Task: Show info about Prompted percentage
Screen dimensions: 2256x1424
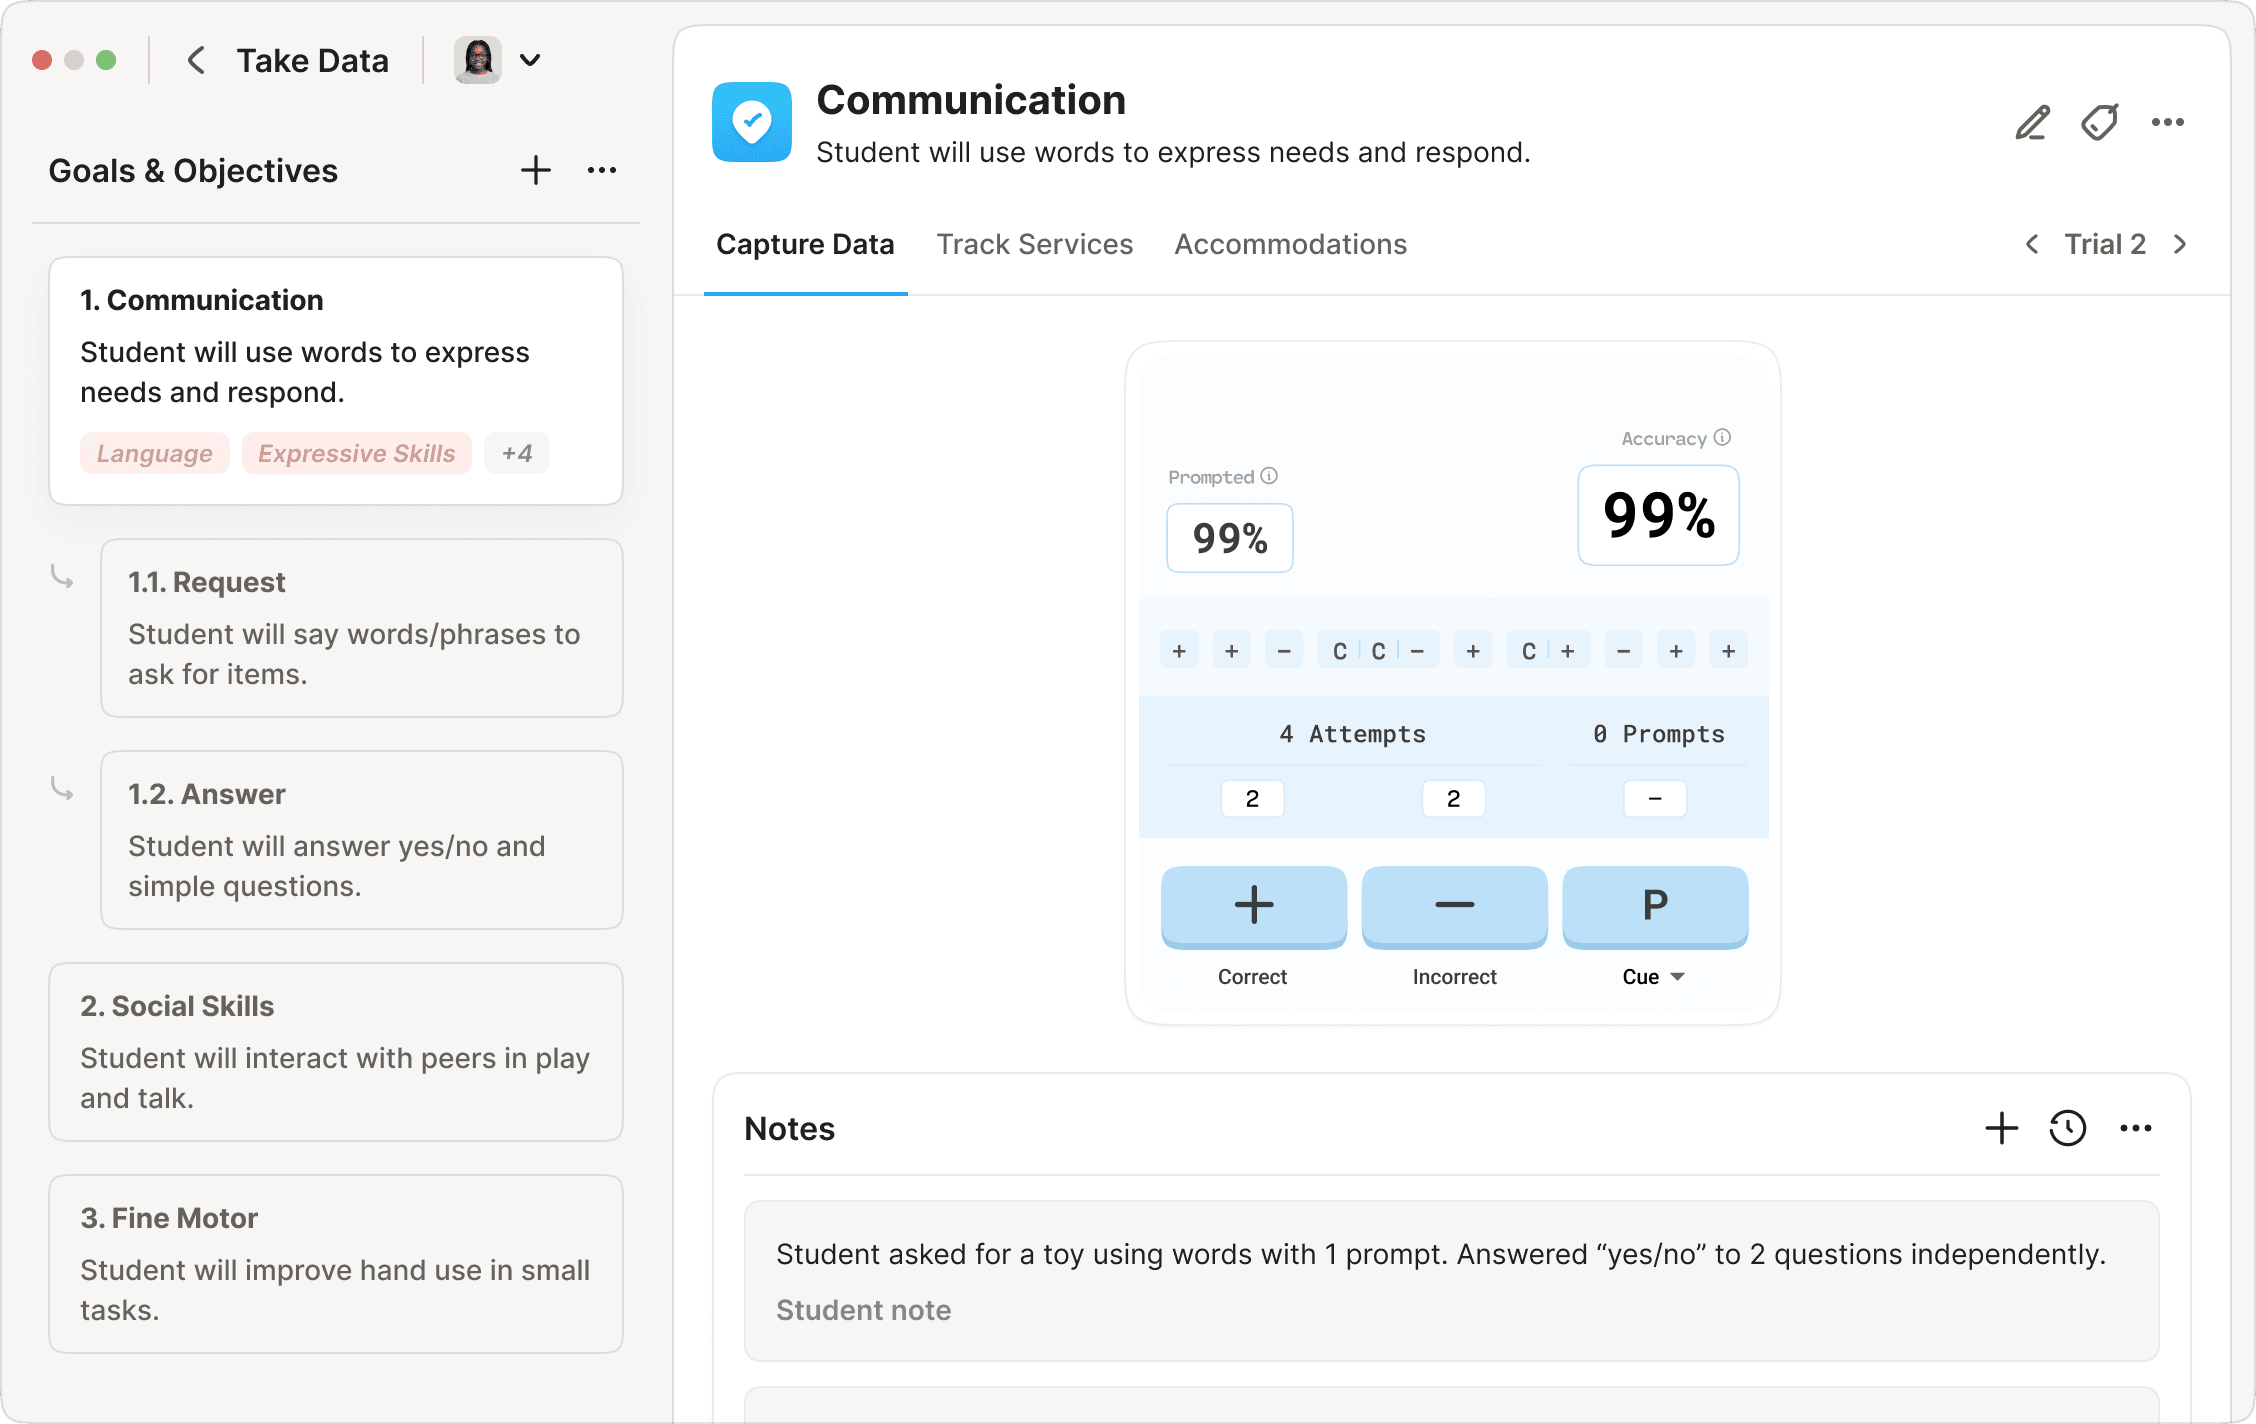Action: point(1269,476)
